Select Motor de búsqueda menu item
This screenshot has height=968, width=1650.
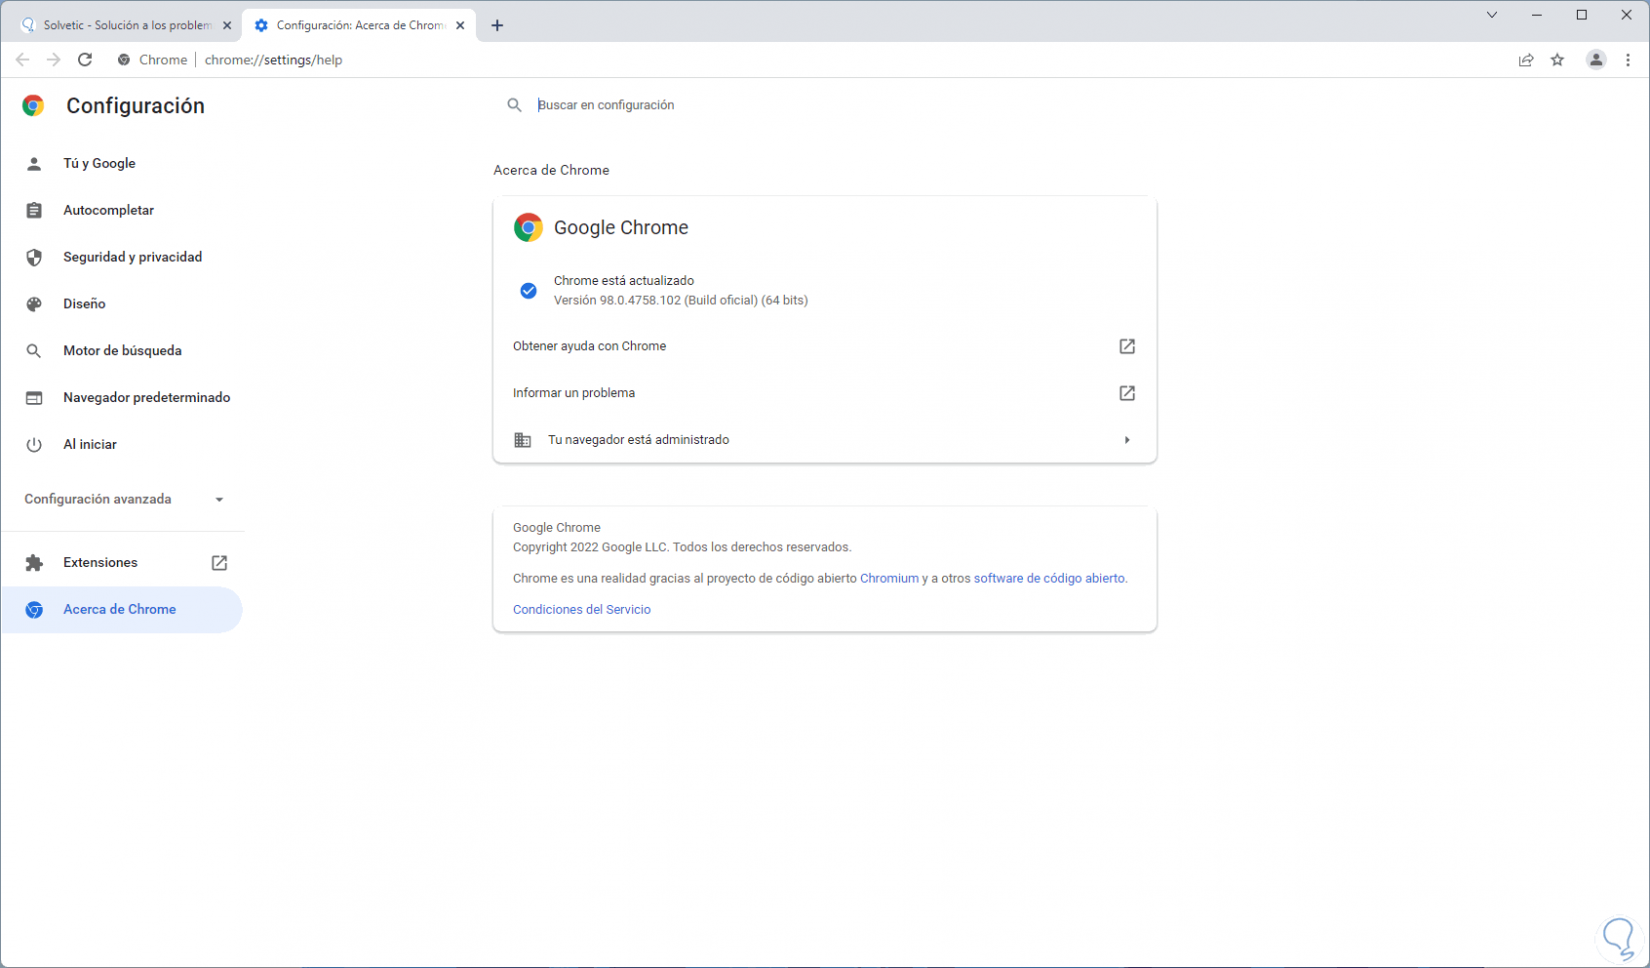pos(122,351)
